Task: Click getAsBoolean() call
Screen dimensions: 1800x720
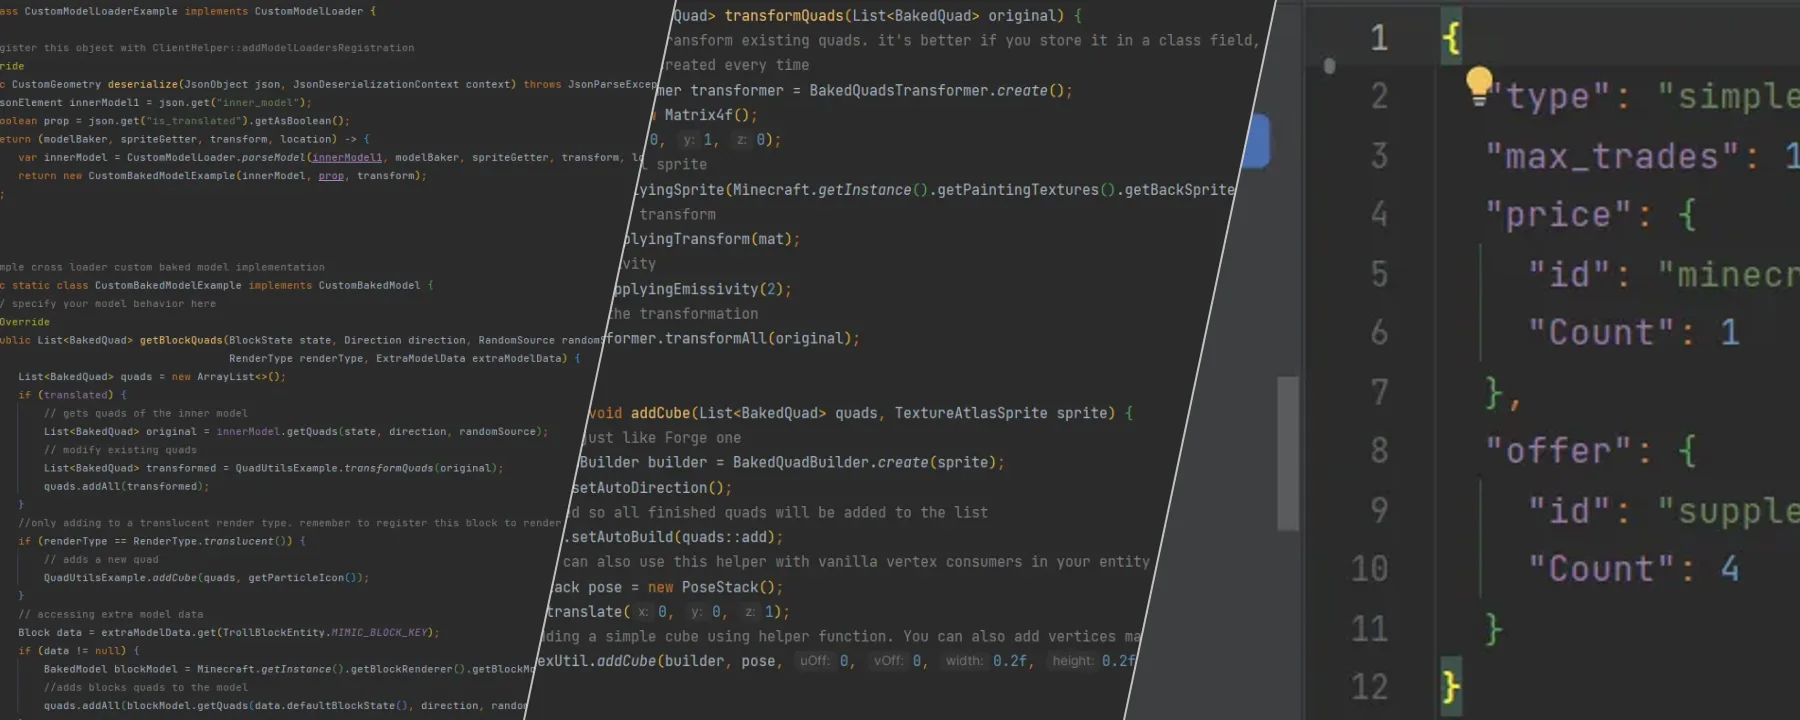Action: 299,121
